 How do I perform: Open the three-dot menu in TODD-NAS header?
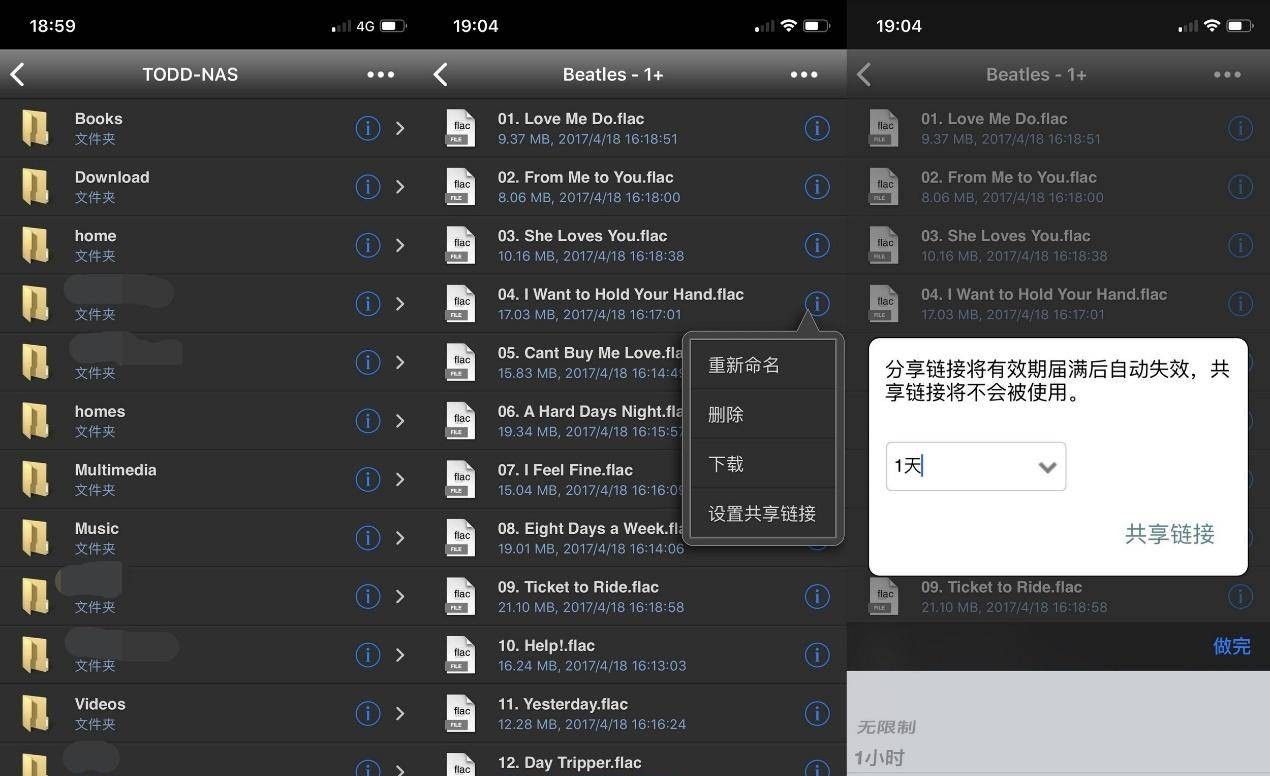tap(380, 74)
